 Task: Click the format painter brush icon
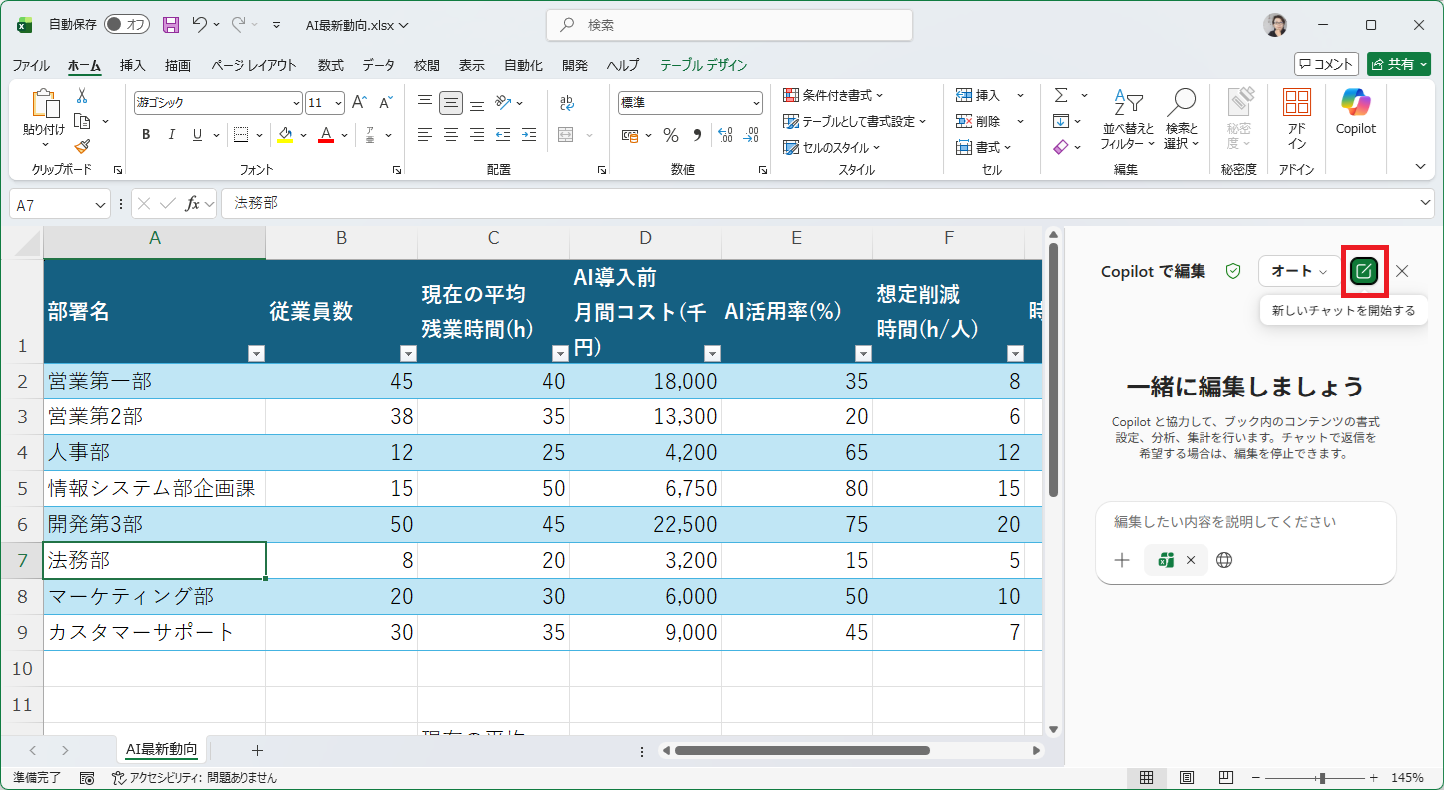click(82, 147)
